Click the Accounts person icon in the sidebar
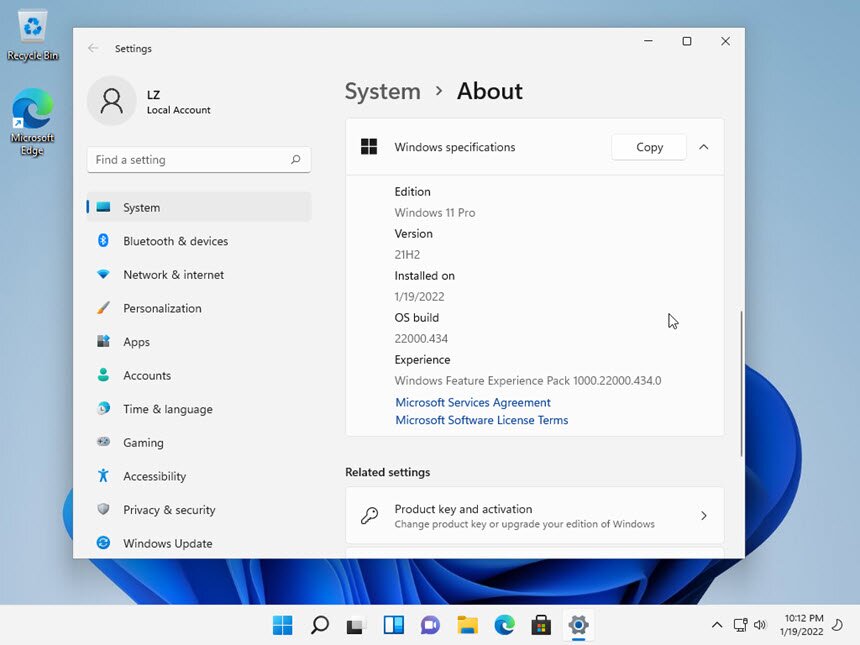 click(x=103, y=375)
